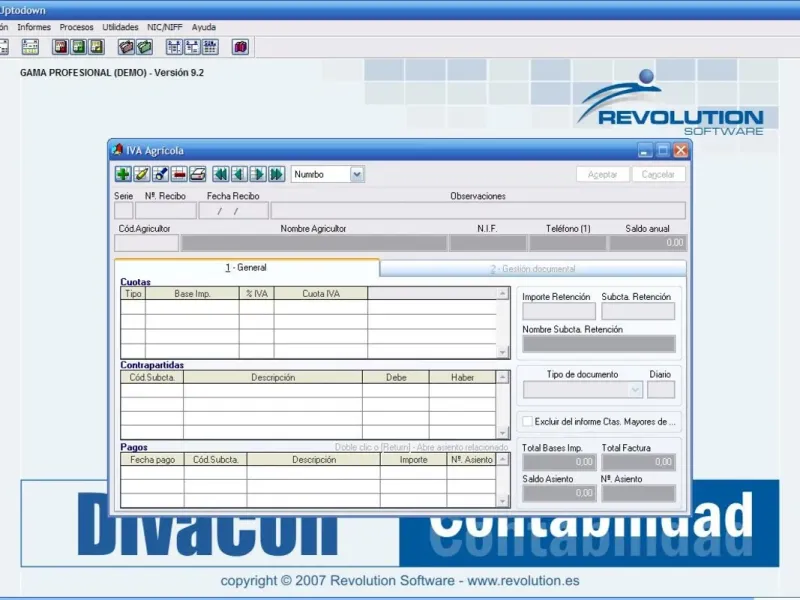Click the Fecha Recibo date field
The width and height of the screenshot is (800, 600).
[234, 211]
